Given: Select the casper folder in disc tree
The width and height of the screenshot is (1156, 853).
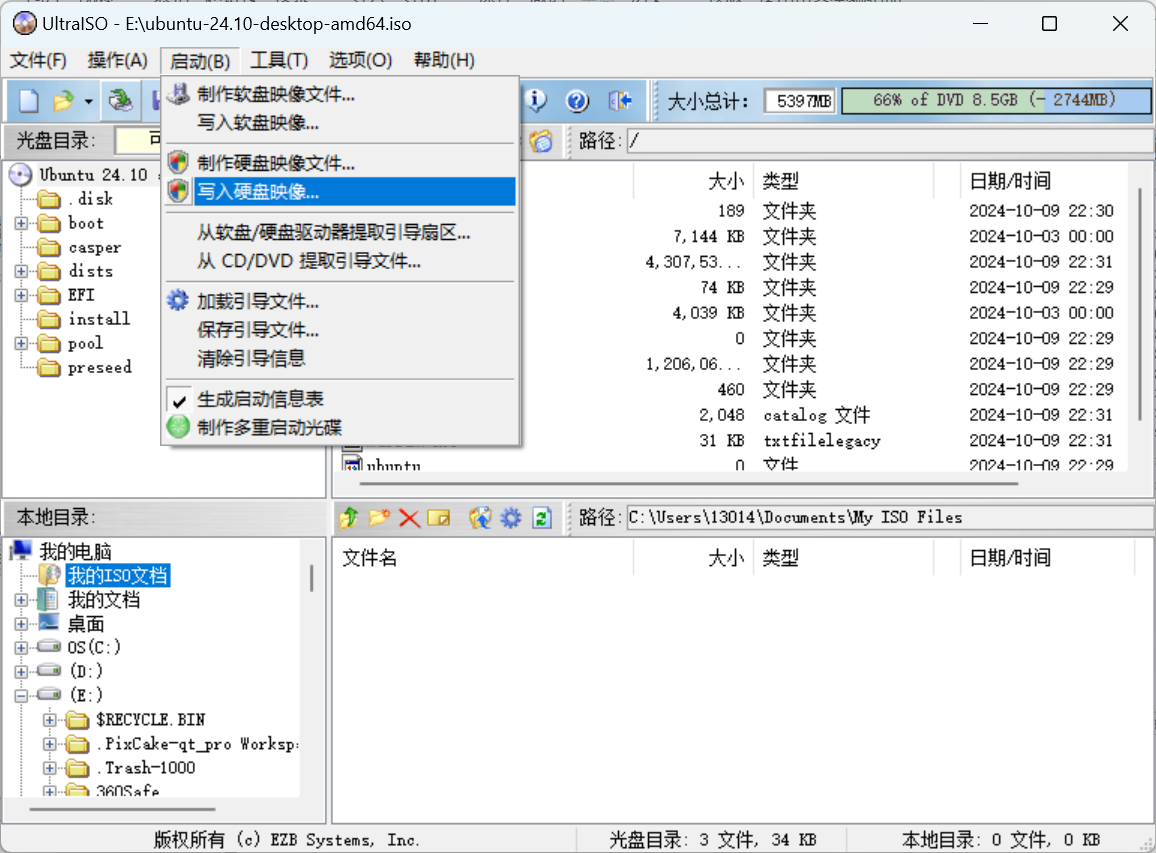Looking at the screenshot, I should point(94,248).
